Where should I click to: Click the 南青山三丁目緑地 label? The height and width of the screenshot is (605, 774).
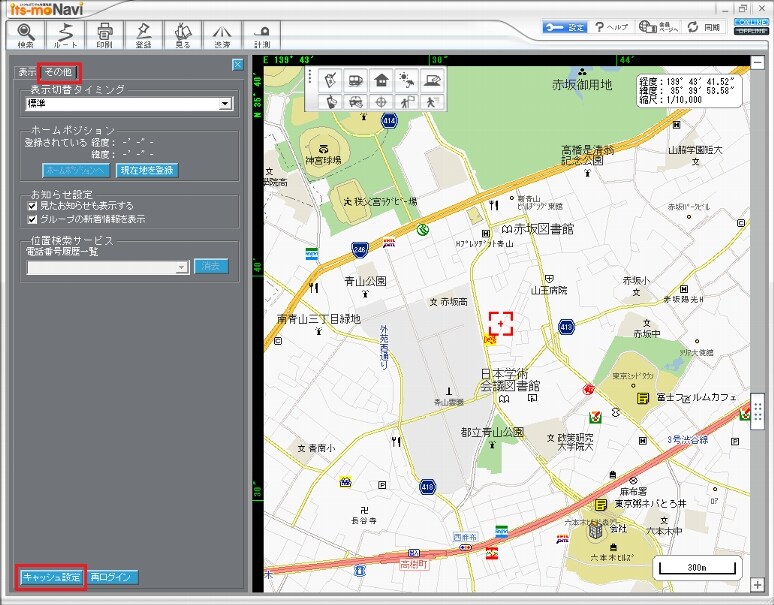[319, 319]
